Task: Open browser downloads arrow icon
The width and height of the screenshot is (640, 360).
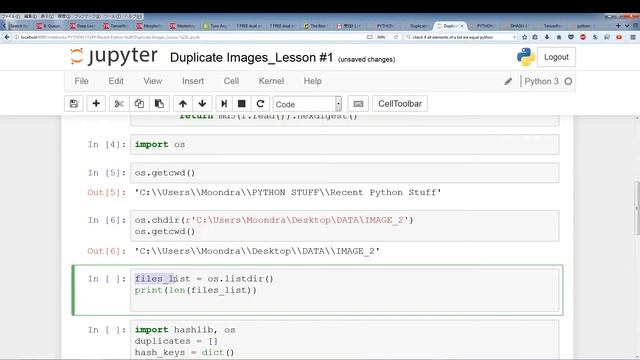Action: pos(547,37)
